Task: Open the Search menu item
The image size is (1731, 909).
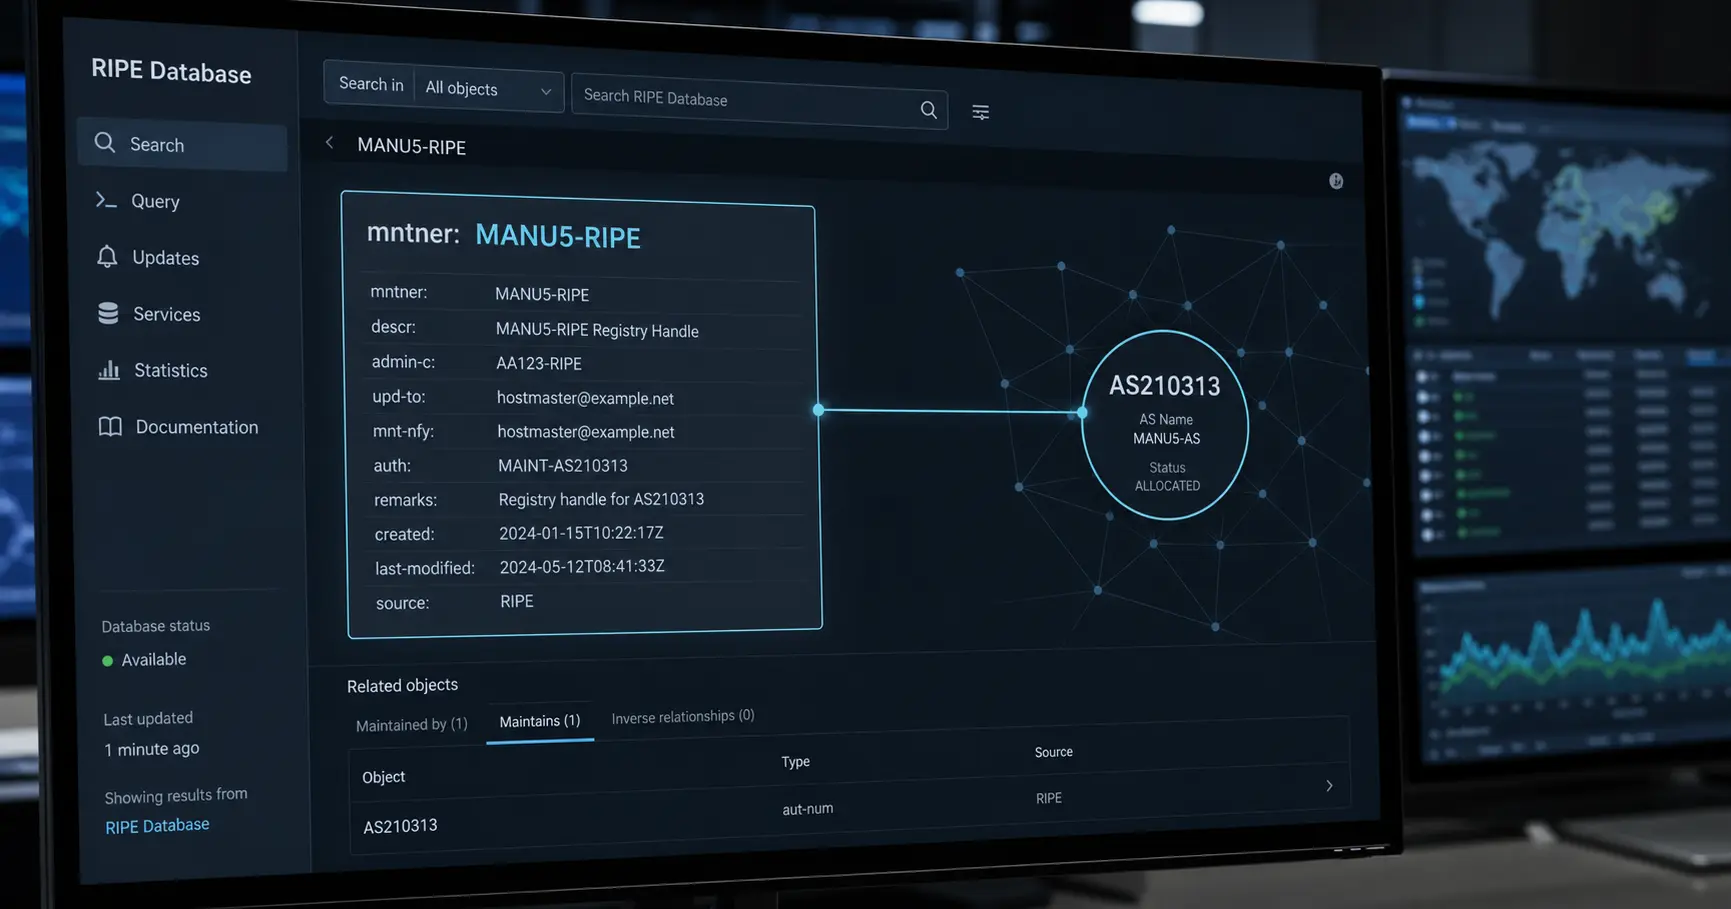Action: coord(182,145)
